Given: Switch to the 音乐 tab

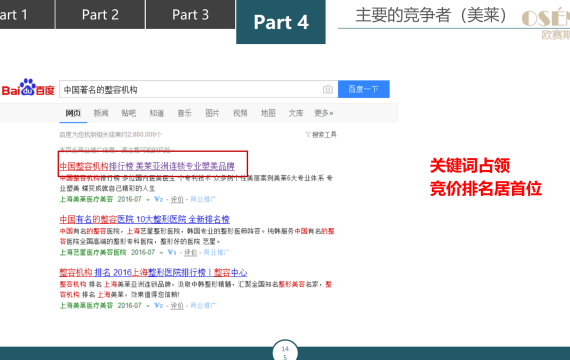Looking at the screenshot, I should (184, 113).
